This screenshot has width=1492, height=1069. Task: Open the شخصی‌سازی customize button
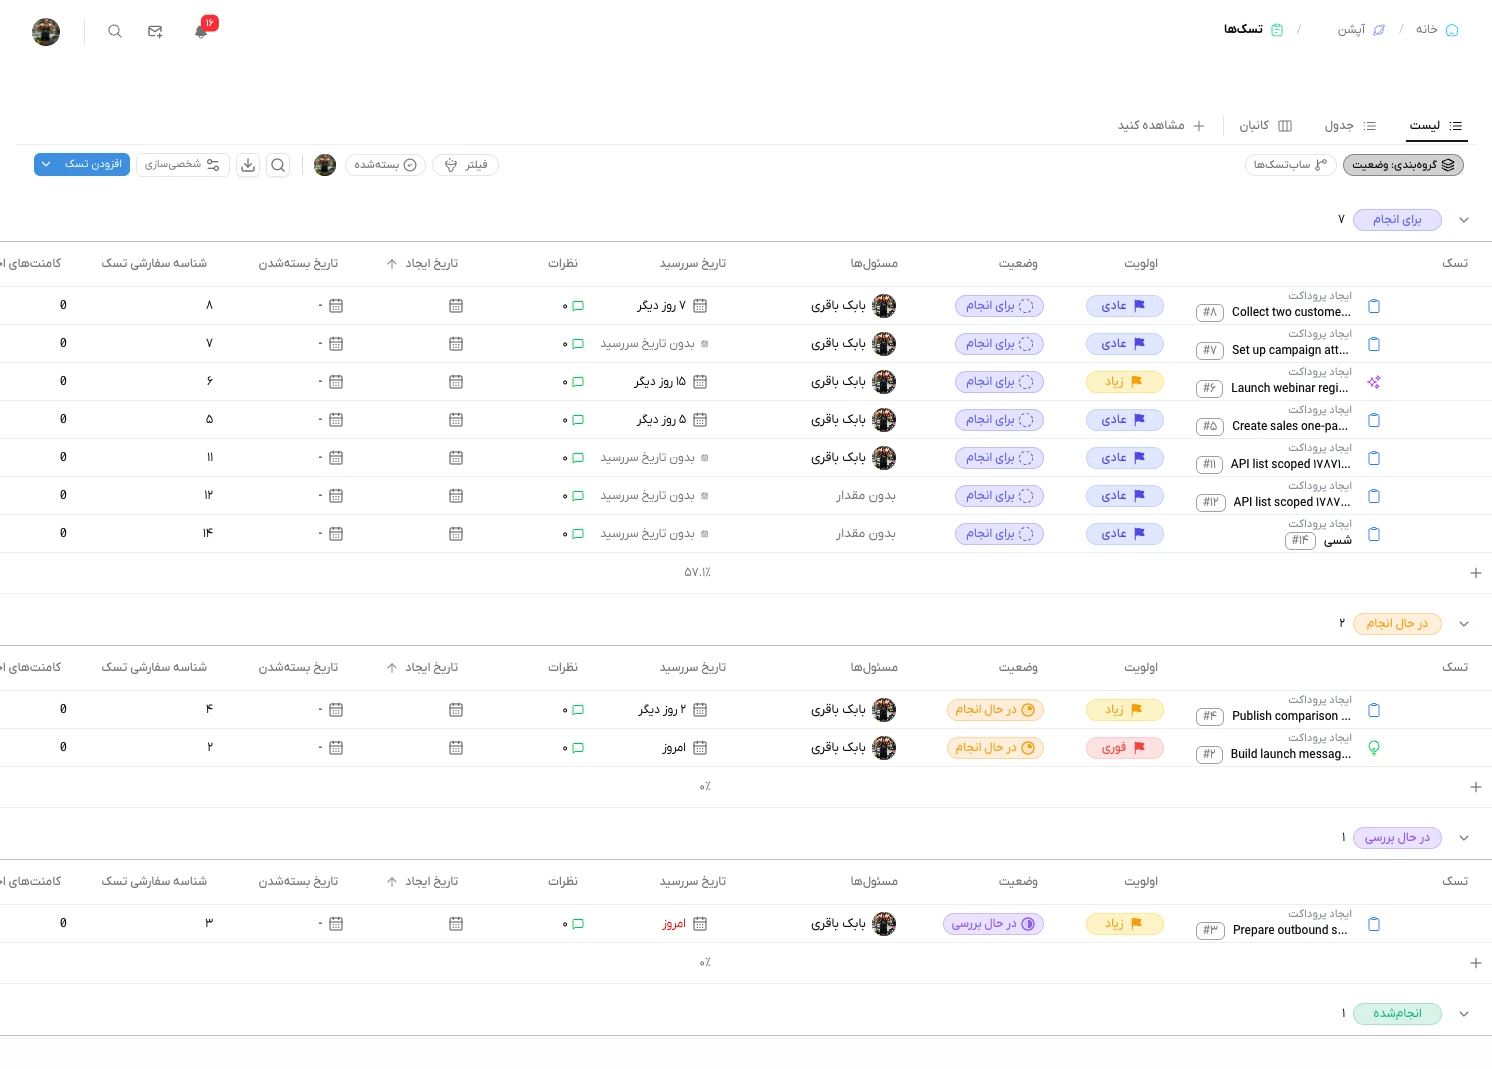point(182,165)
